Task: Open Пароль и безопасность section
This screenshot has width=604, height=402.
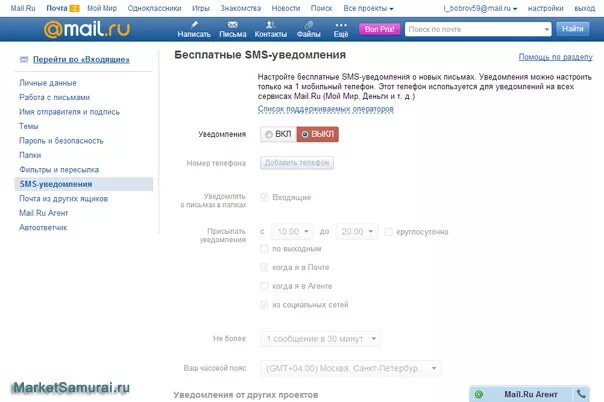Action: [61, 141]
